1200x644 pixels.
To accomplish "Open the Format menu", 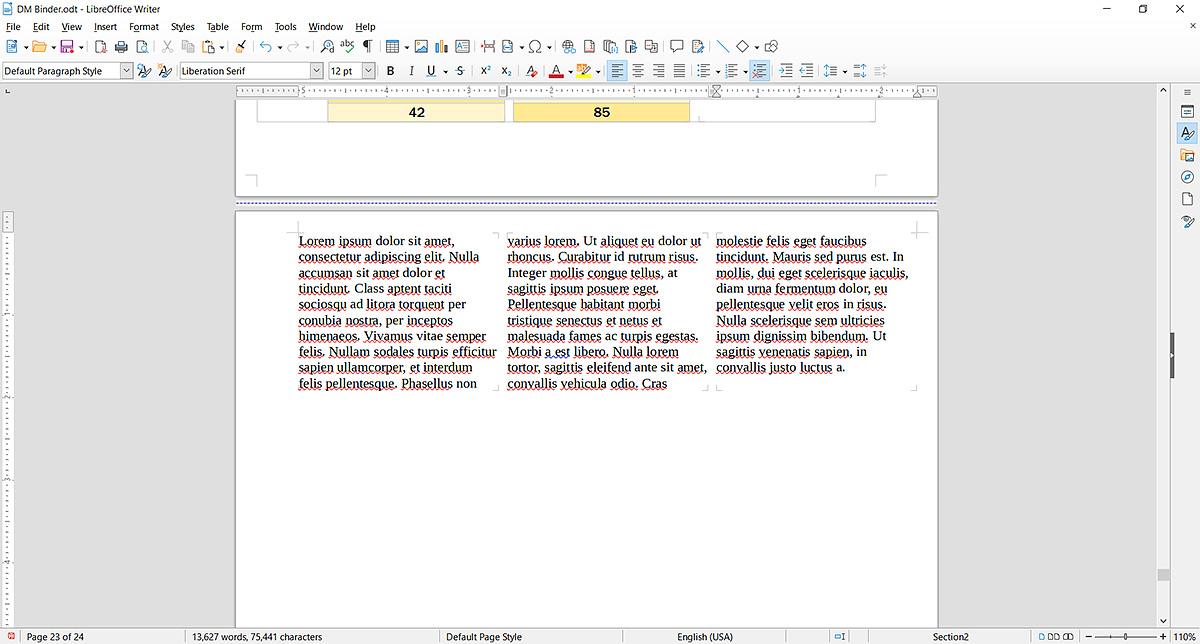I will (144, 27).
